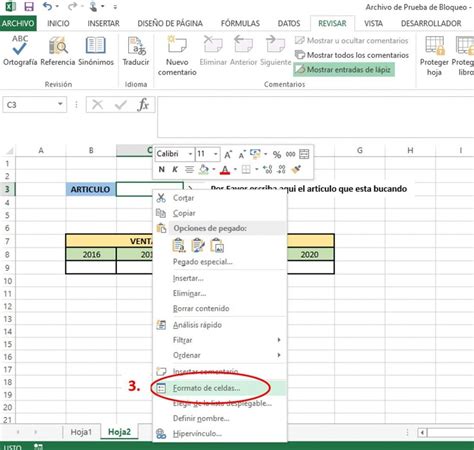Viewport: 474px width, 450px height.
Task: Click Proteger hoja icon
Action: (x=434, y=55)
